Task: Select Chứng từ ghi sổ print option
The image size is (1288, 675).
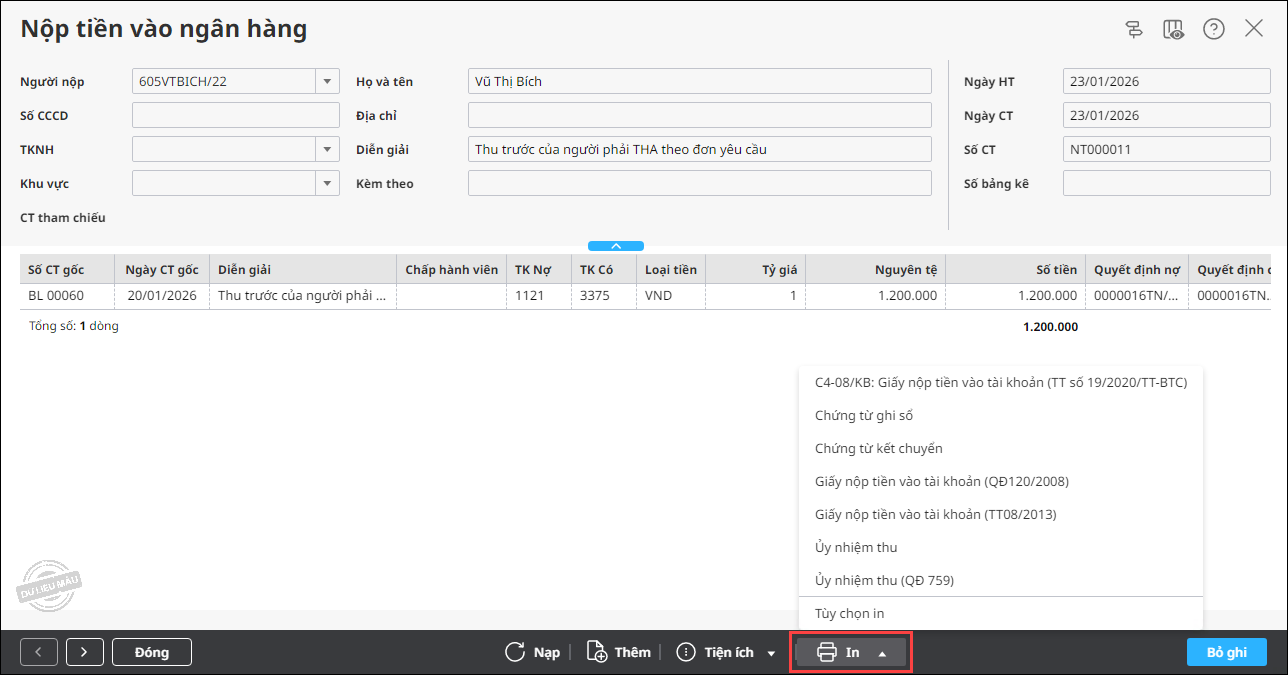Action: [864, 415]
